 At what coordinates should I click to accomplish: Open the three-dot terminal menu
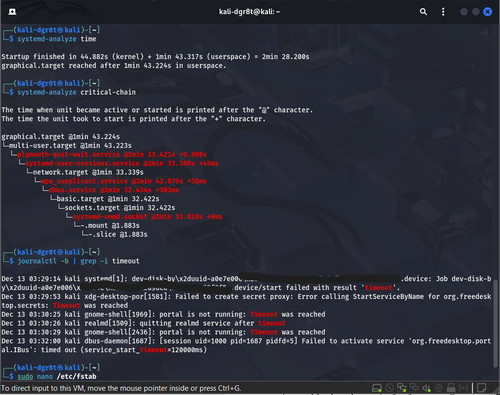click(443, 12)
